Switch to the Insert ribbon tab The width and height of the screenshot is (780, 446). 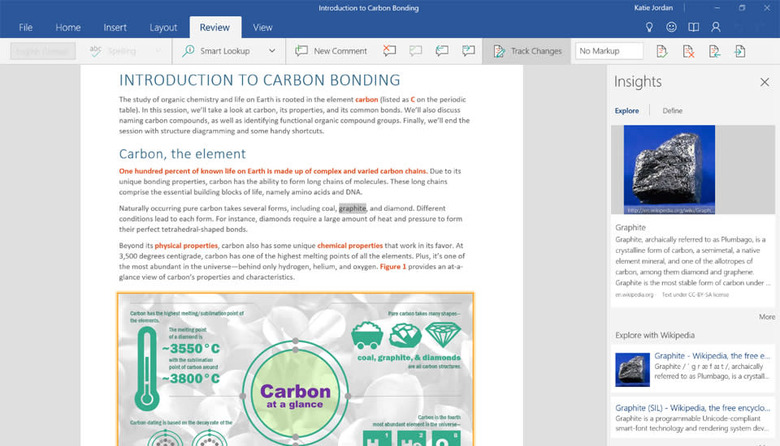coord(115,27)
